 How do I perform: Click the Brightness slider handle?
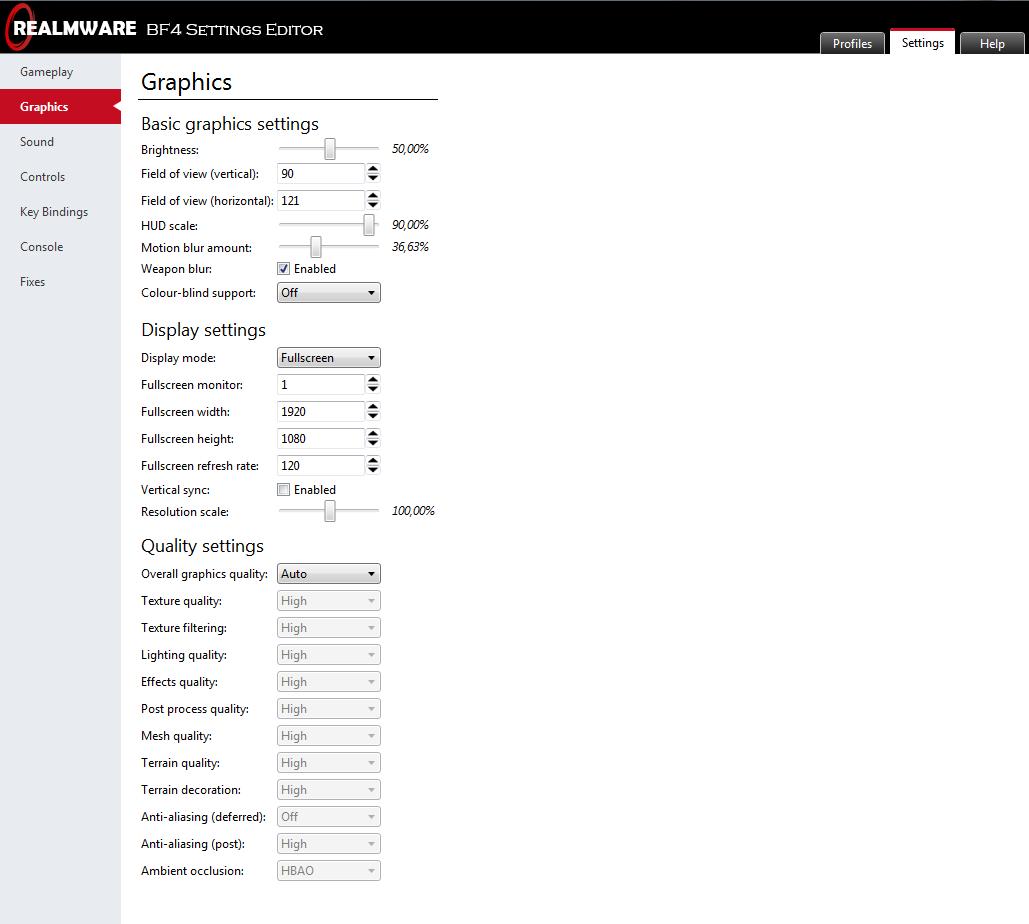[330, 149]
